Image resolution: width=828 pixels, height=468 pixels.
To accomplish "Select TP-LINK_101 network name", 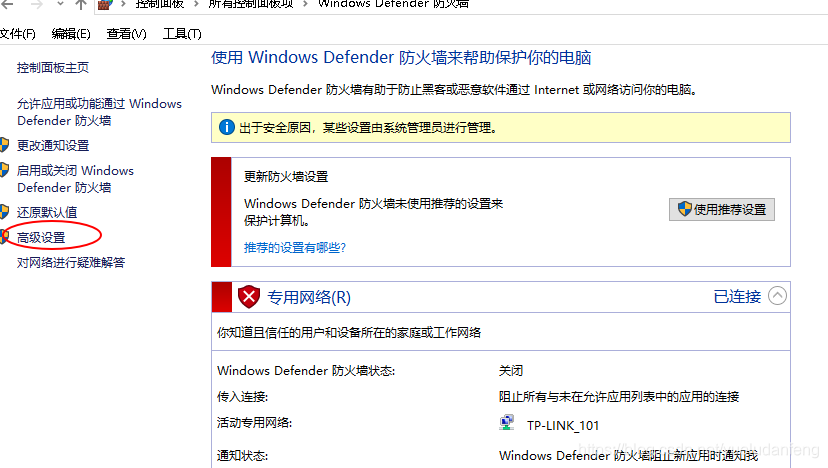I will click(563, 426).
